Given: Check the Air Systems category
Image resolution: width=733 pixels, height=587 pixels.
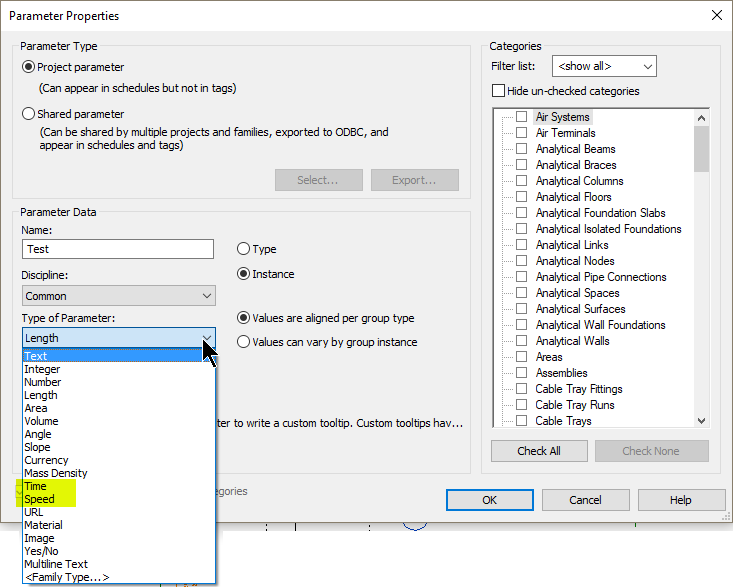Looking at the screenshot, I should [521, 116].
